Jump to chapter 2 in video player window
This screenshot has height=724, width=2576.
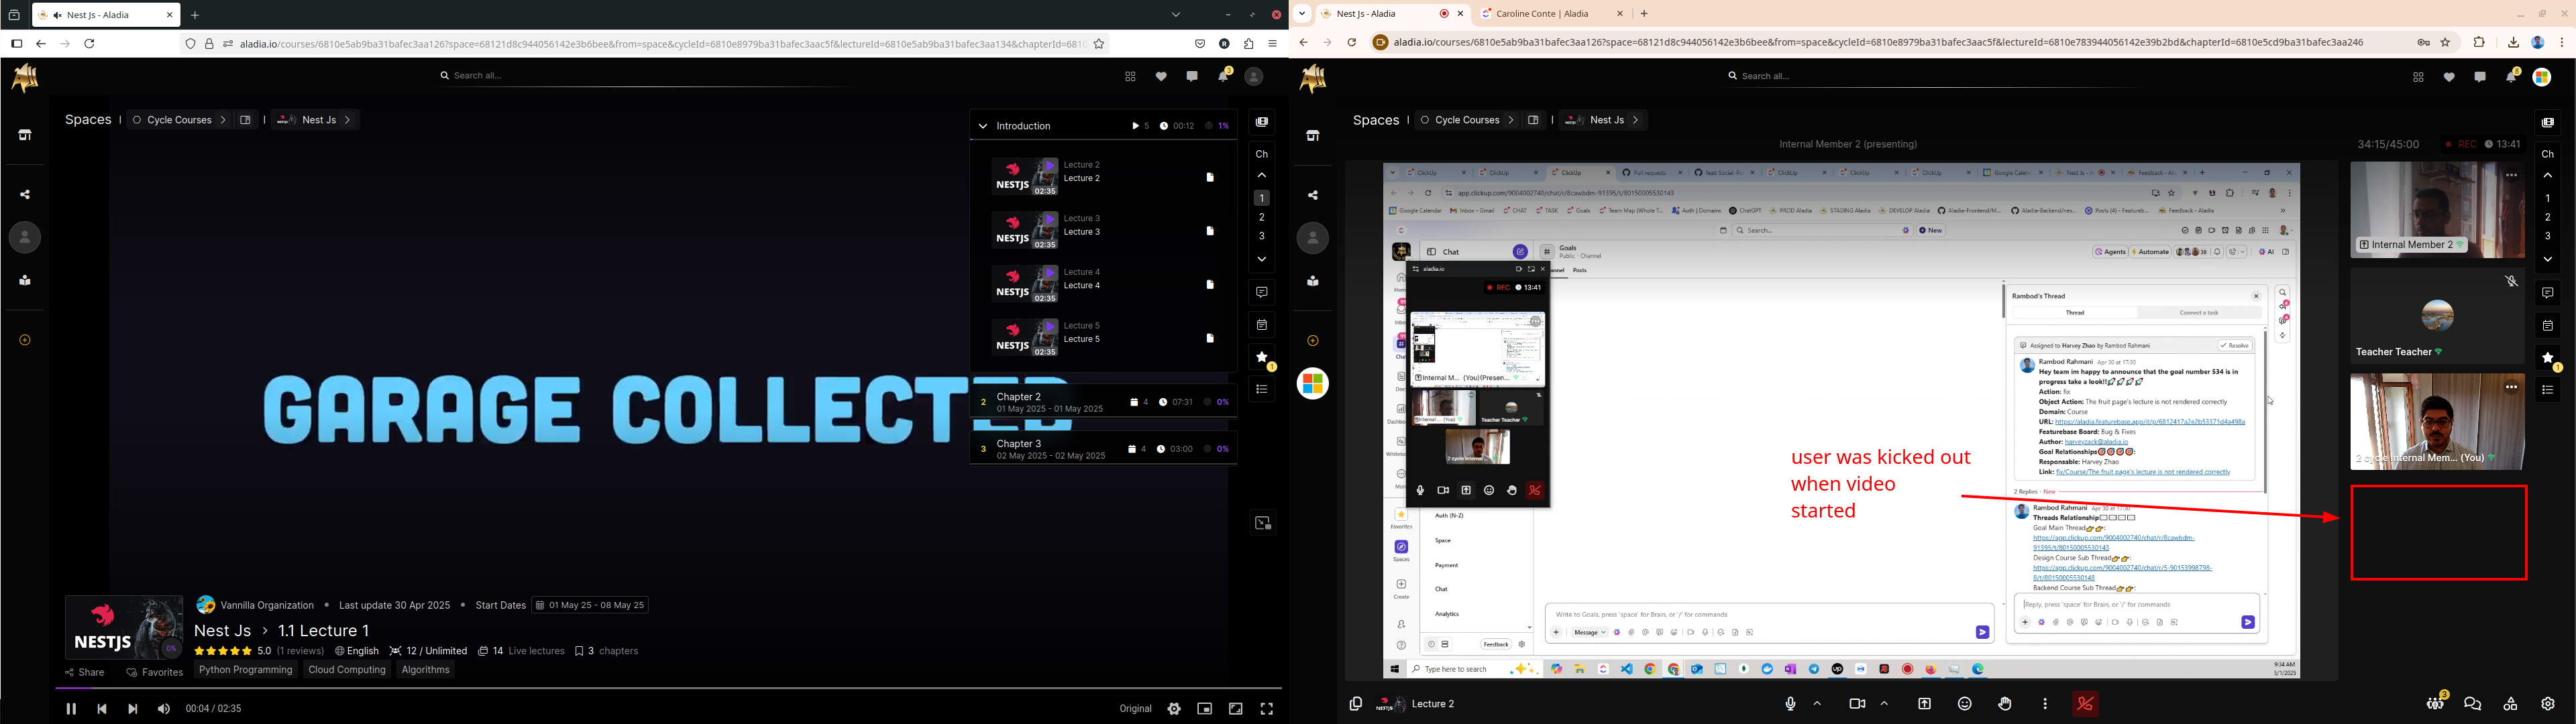click(x=1262, y=217)
